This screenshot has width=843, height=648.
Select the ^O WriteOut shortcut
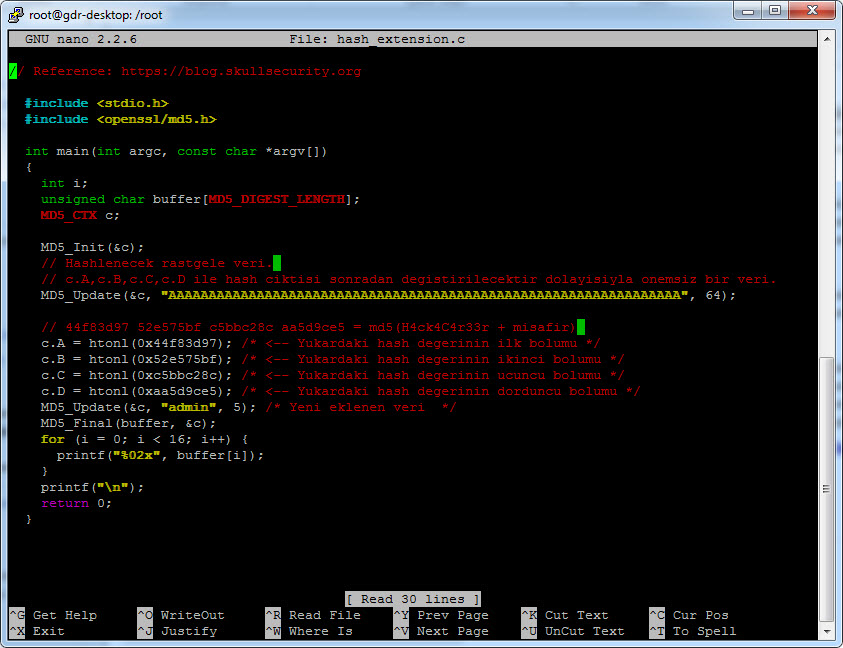click(x=180, y=615)
